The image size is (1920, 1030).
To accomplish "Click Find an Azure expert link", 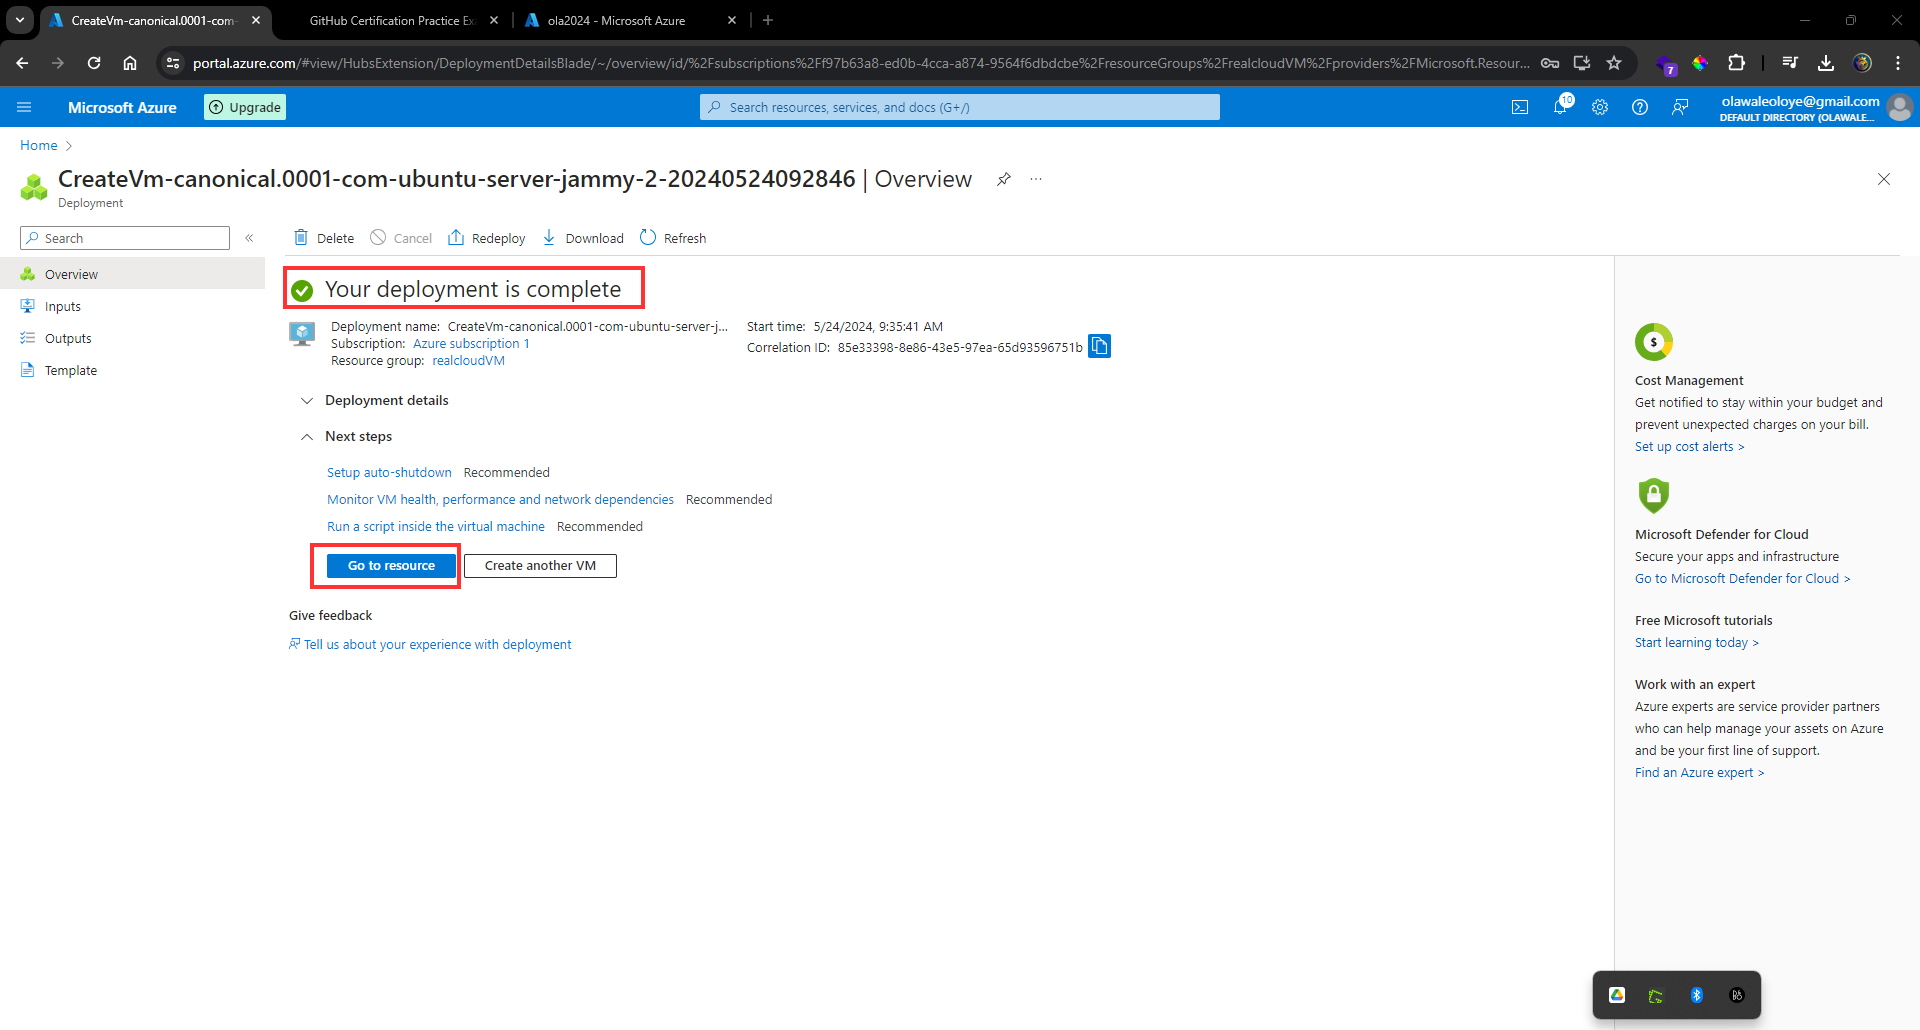I will [1699, 773].
